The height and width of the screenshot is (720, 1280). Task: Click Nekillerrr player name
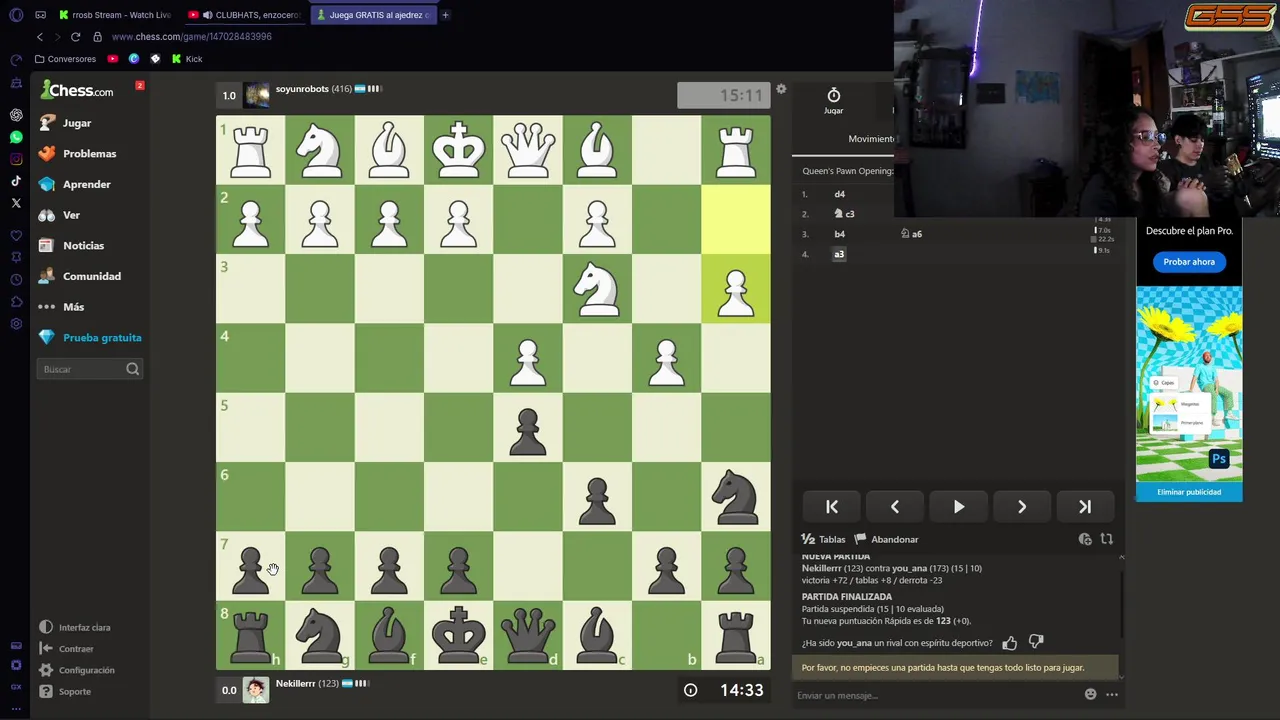pos(295,683)
